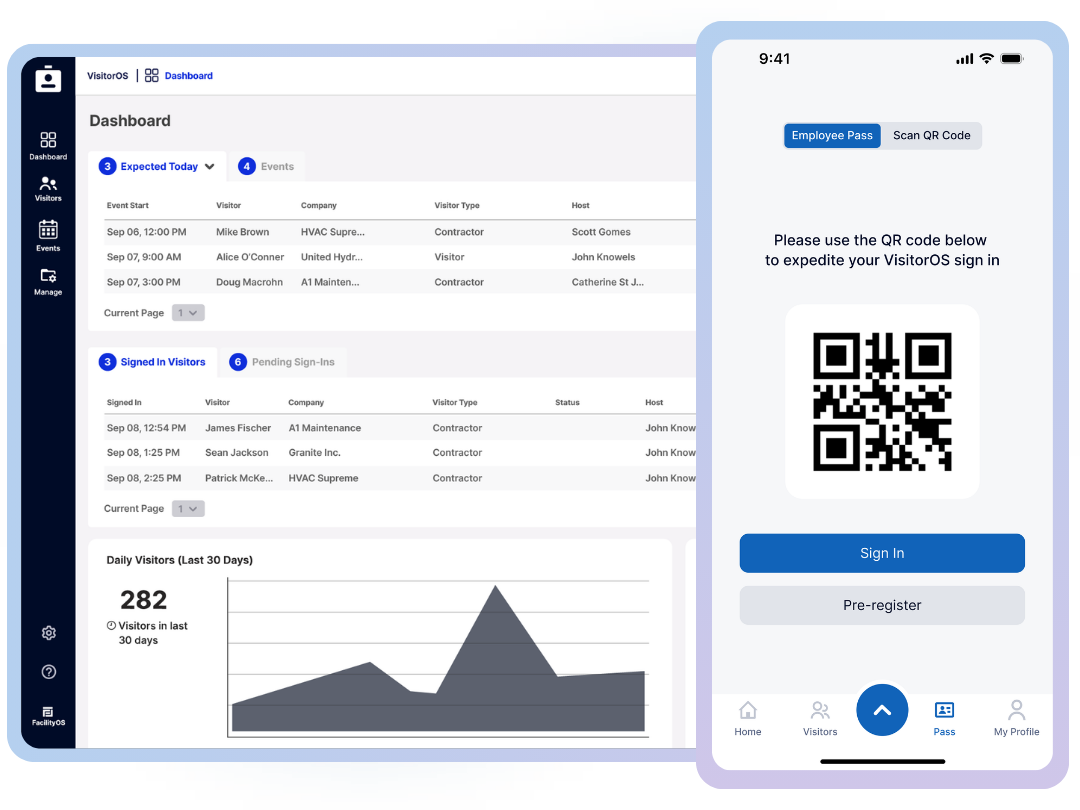Screen dimensions: 1080x810
Task: Switch to the Pending Sign-Ins tab
Action: (282, 362)
